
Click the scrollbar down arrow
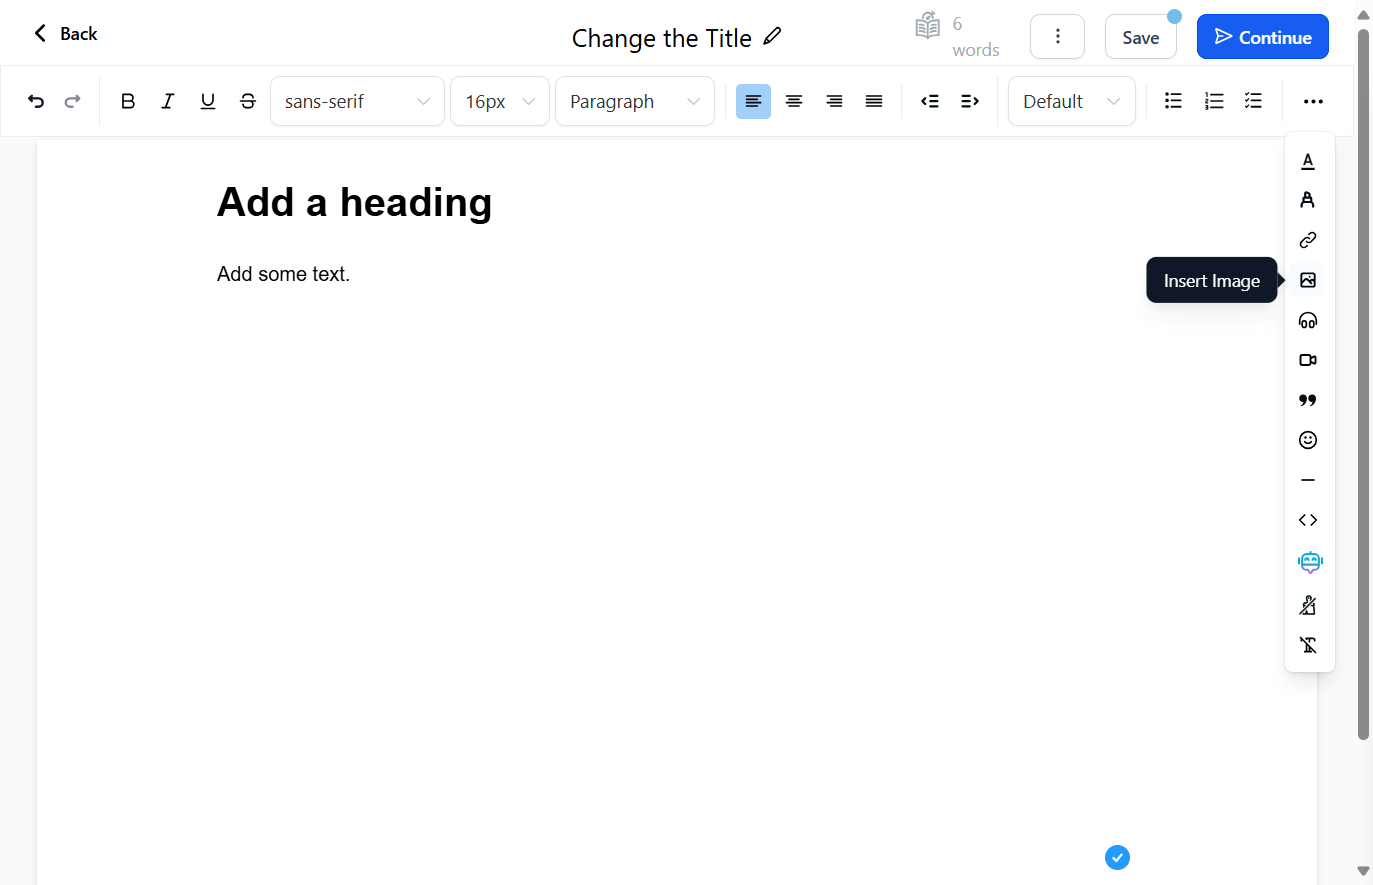click(x=1363, y=871)
